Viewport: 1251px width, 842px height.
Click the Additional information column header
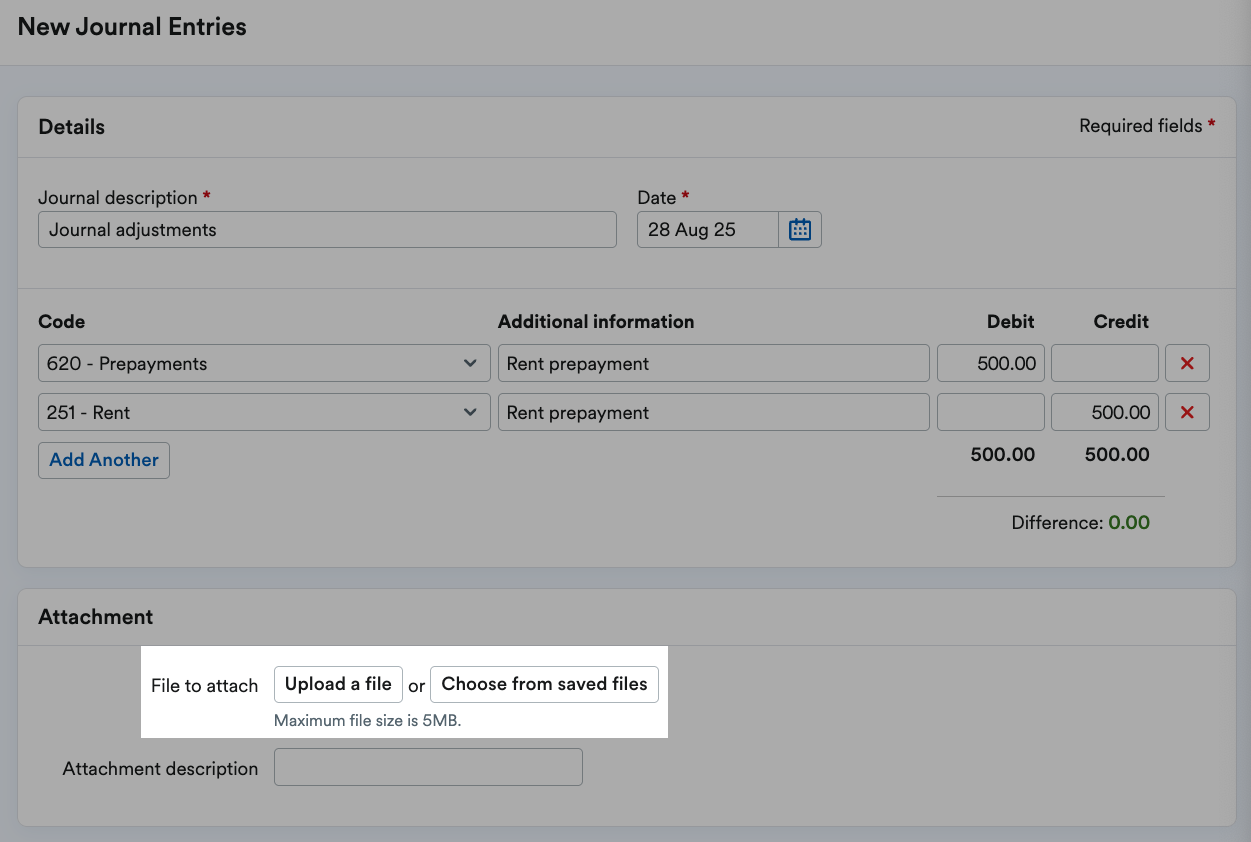pos(596,322)
